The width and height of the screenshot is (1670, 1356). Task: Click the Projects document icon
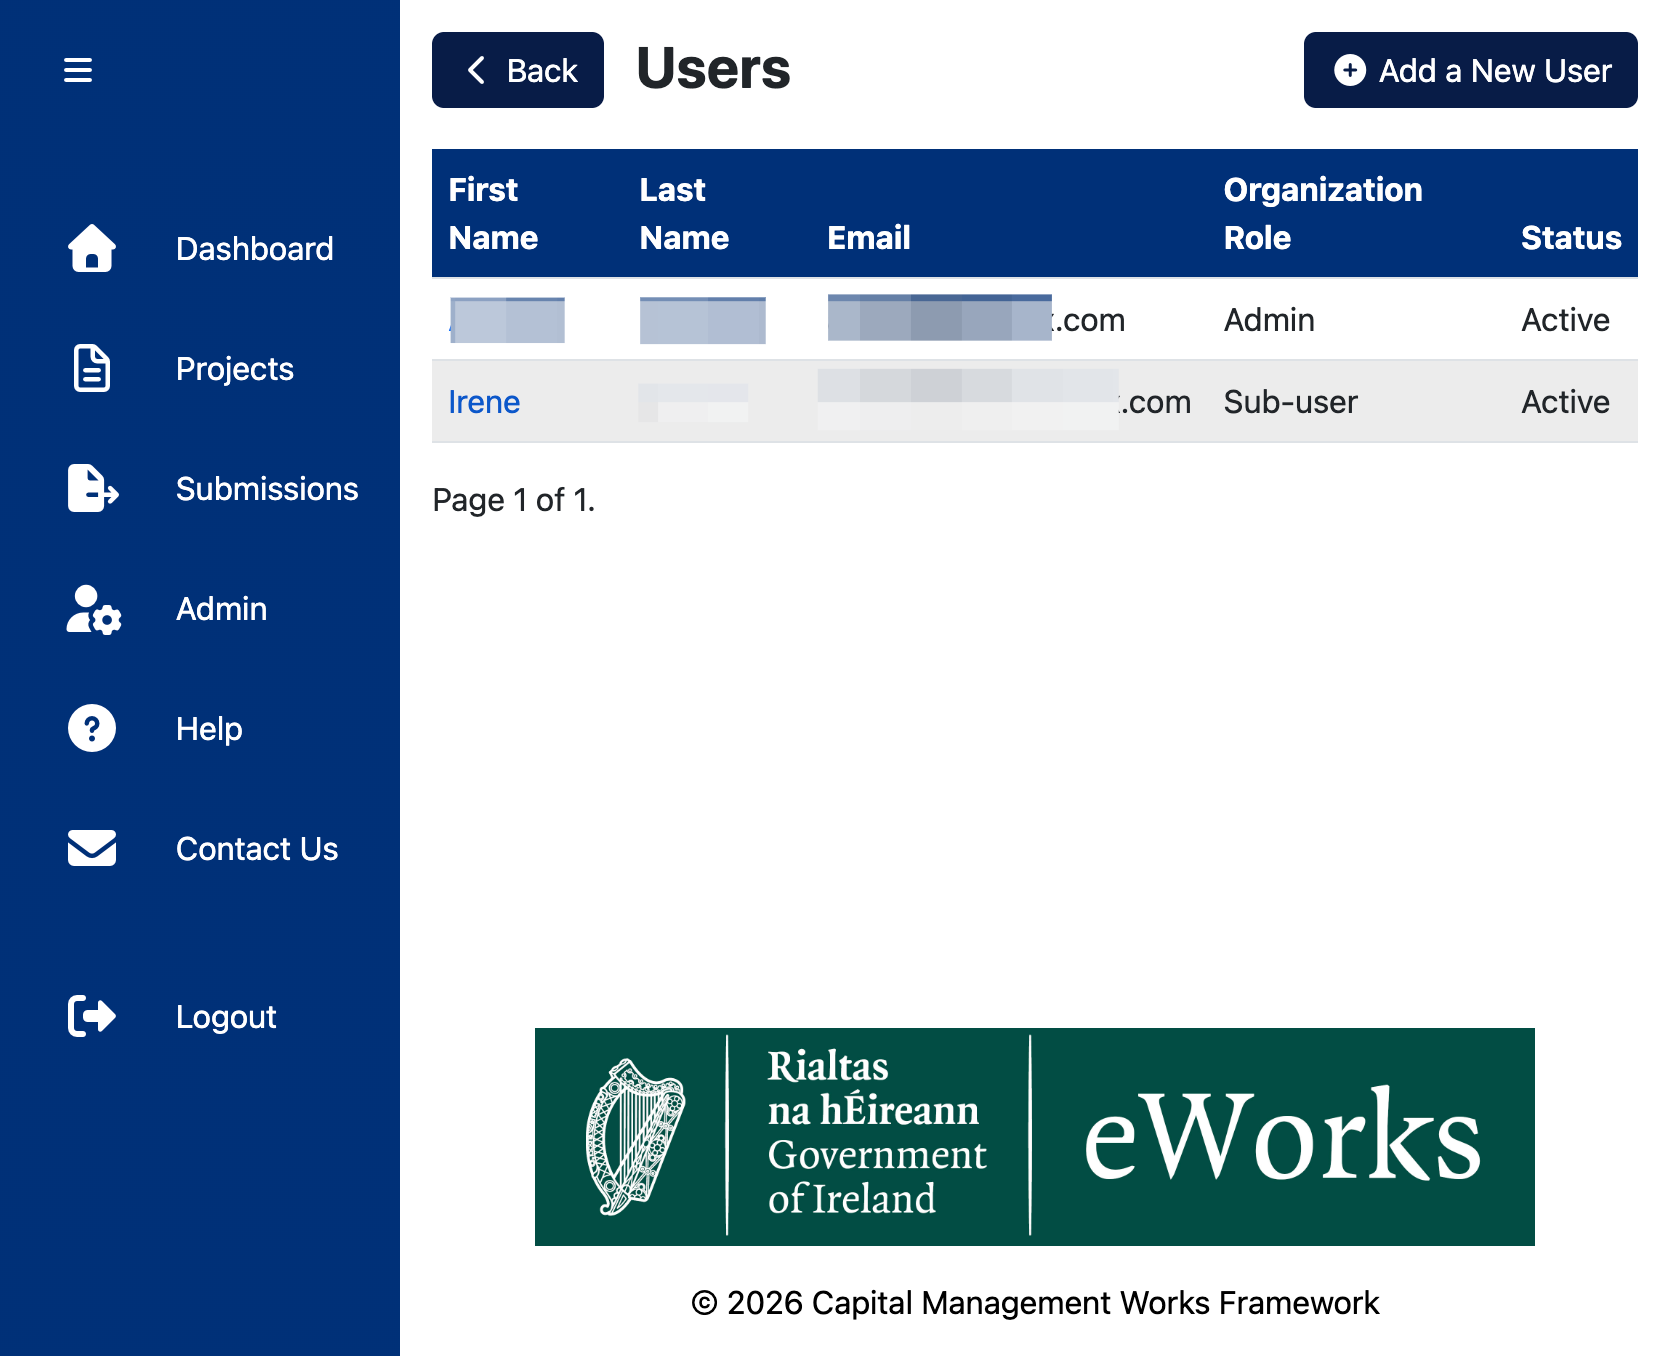tap(92, 368)
